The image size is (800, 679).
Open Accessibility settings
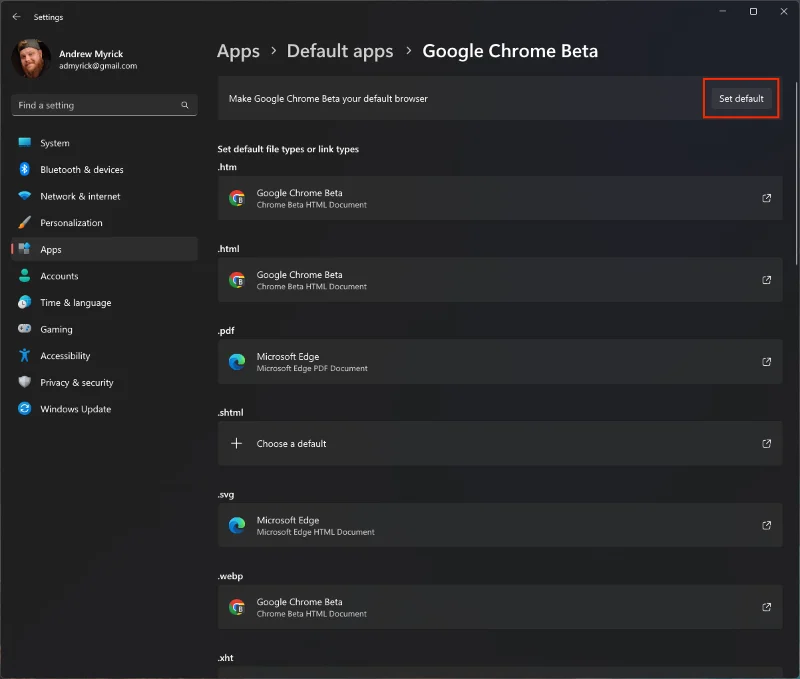pos(104,356)
